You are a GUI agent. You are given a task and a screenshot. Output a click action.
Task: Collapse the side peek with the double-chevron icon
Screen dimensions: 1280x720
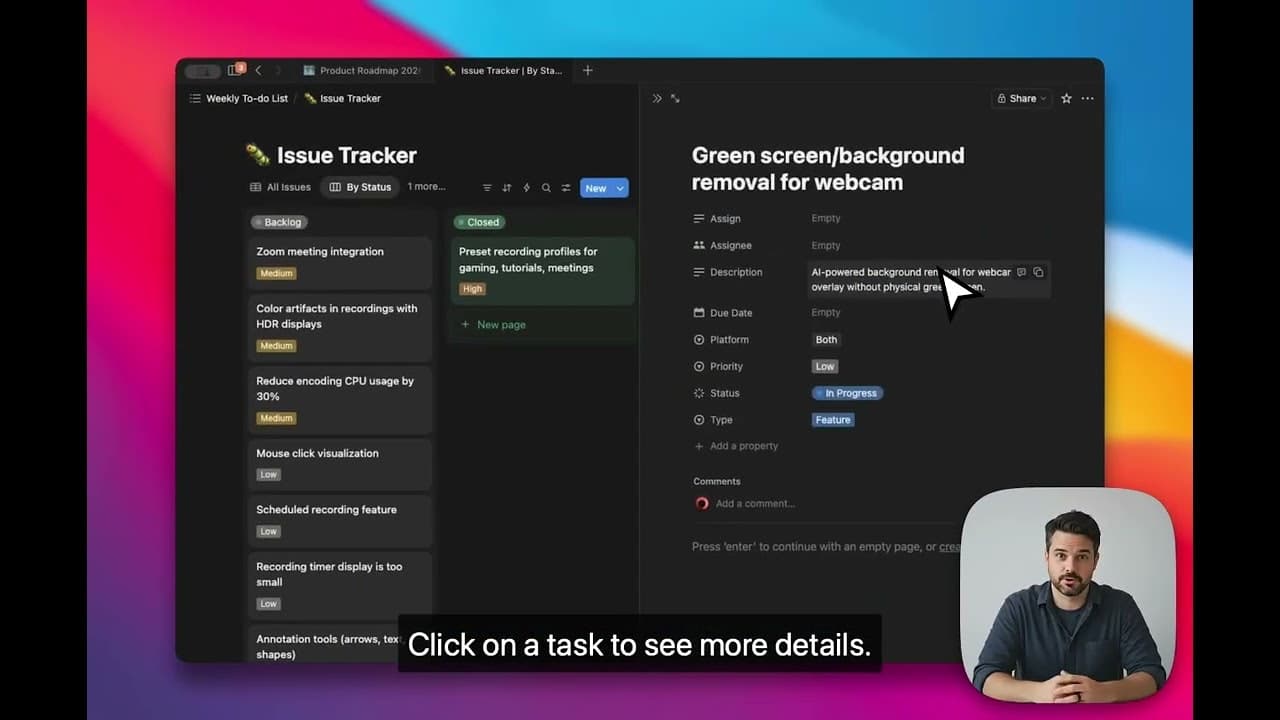(657, 98)
